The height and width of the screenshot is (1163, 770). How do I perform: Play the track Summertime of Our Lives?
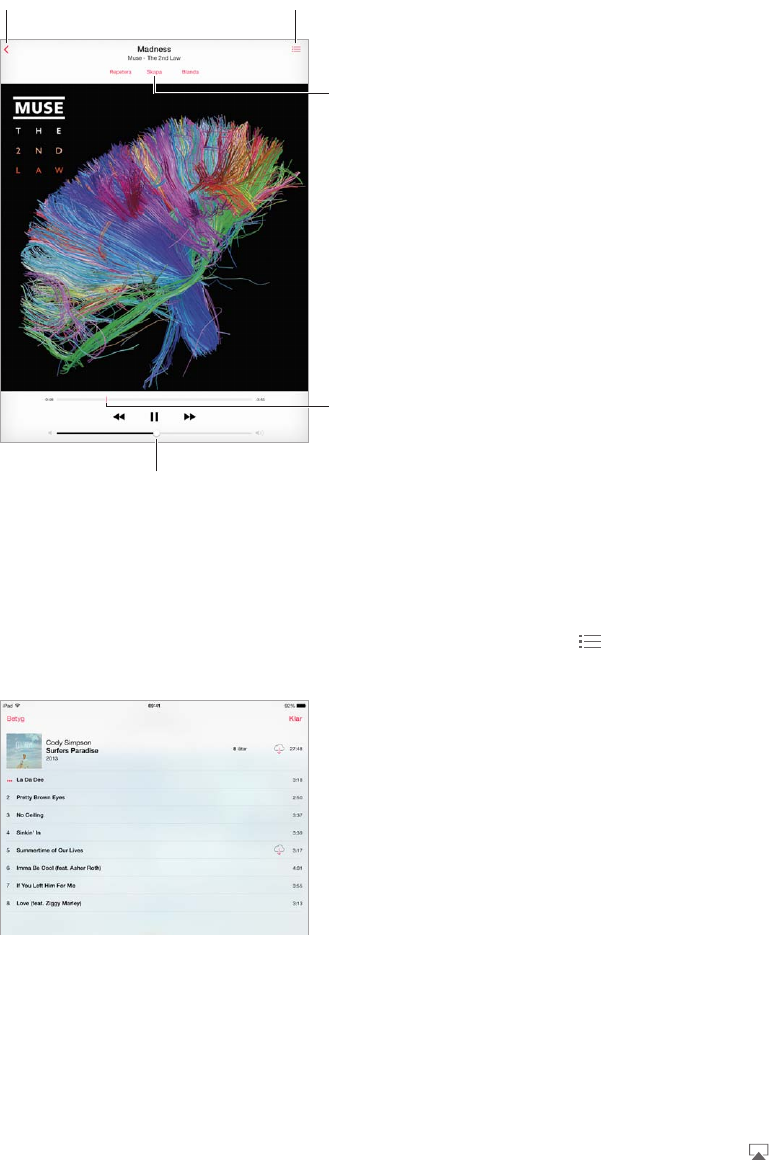tap(154, 850)
